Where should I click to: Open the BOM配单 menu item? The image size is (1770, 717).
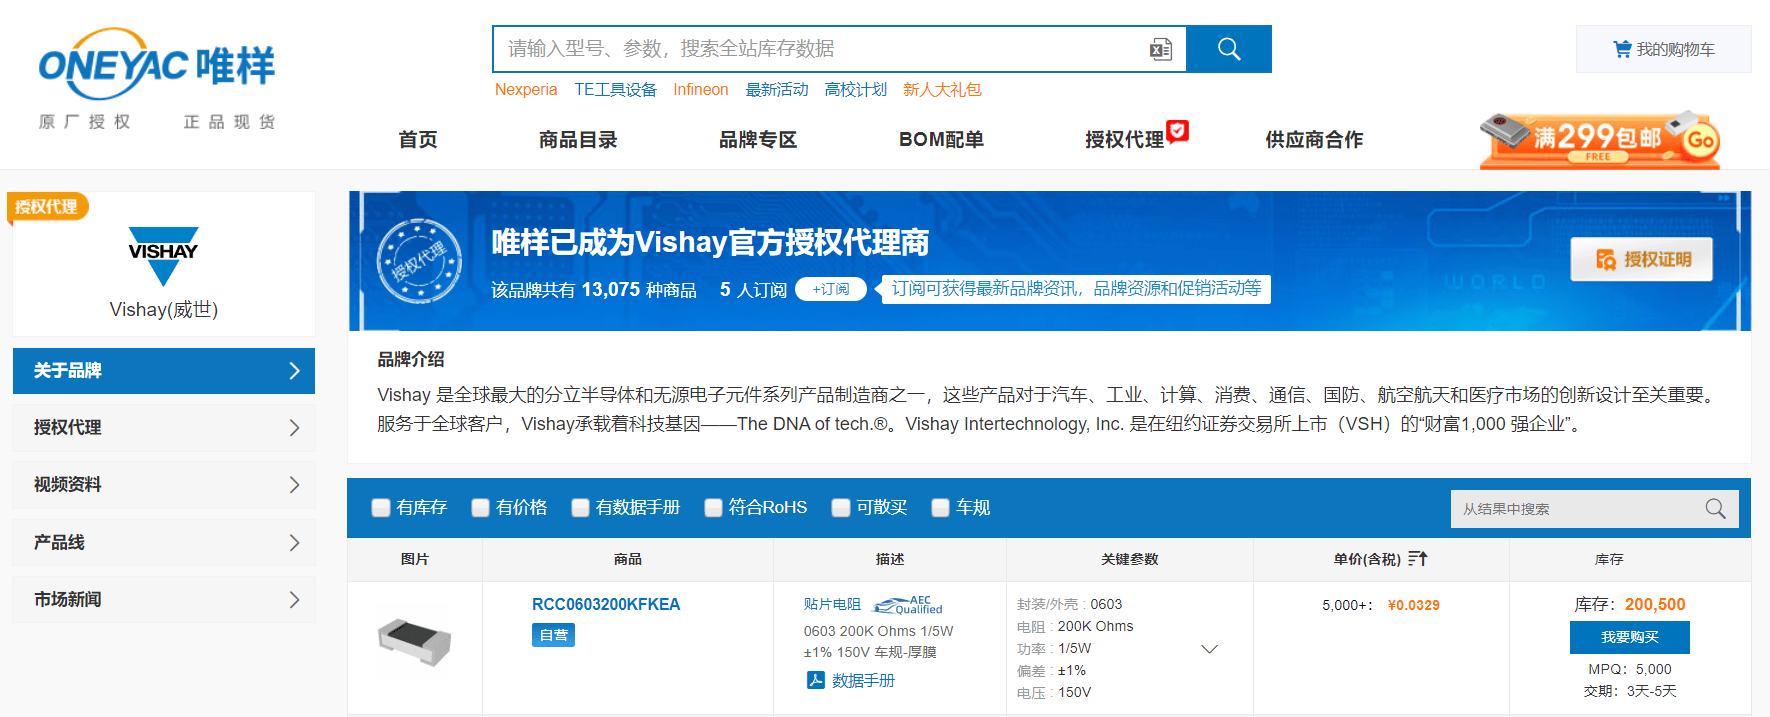(940, 140)
